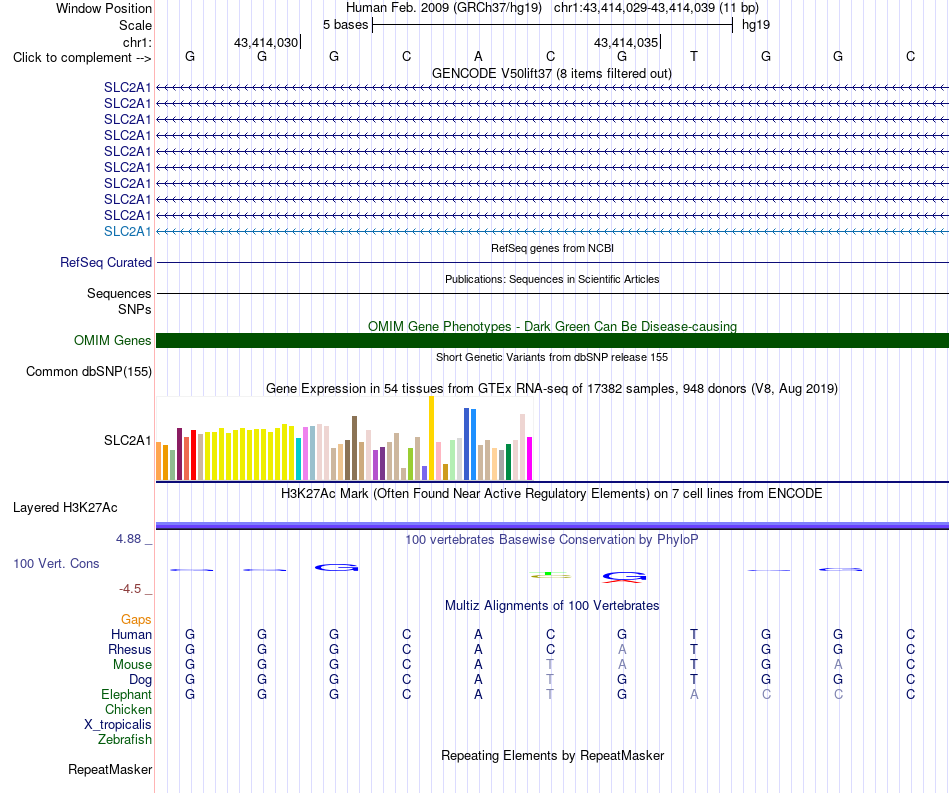The width and height of the screenshot is (950, 793).
Task: Click the RefSeq Curated gene line
Action: (552, 262)
